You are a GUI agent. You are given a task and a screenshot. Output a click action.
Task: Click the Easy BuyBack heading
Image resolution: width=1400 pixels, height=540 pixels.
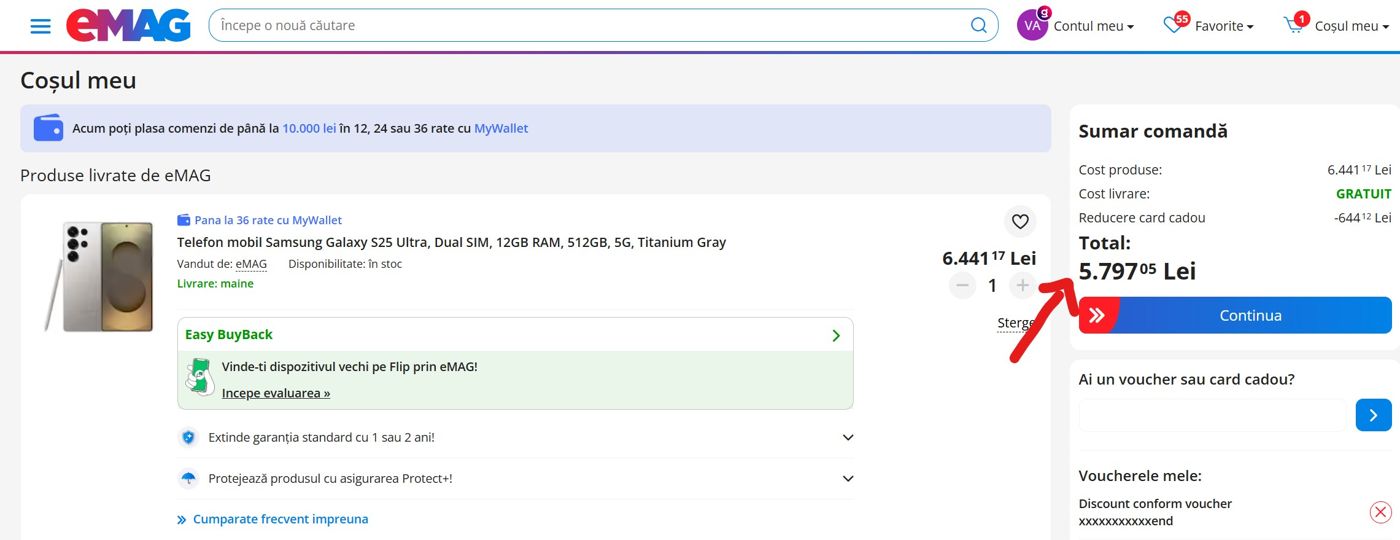[229, 335]
